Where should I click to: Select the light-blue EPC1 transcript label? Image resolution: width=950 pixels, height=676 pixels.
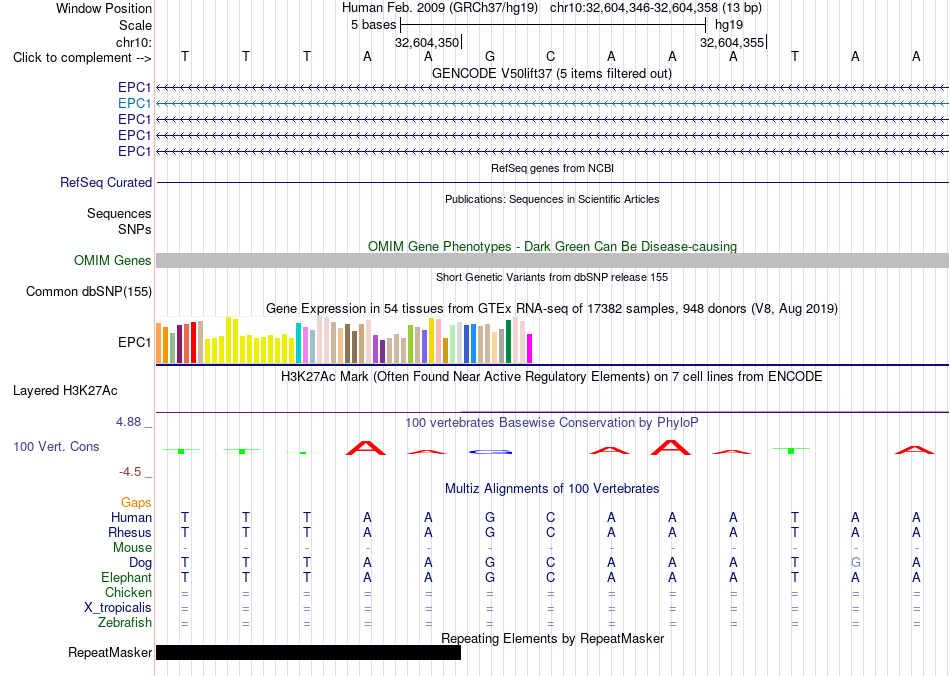click(x=135, y=104)
